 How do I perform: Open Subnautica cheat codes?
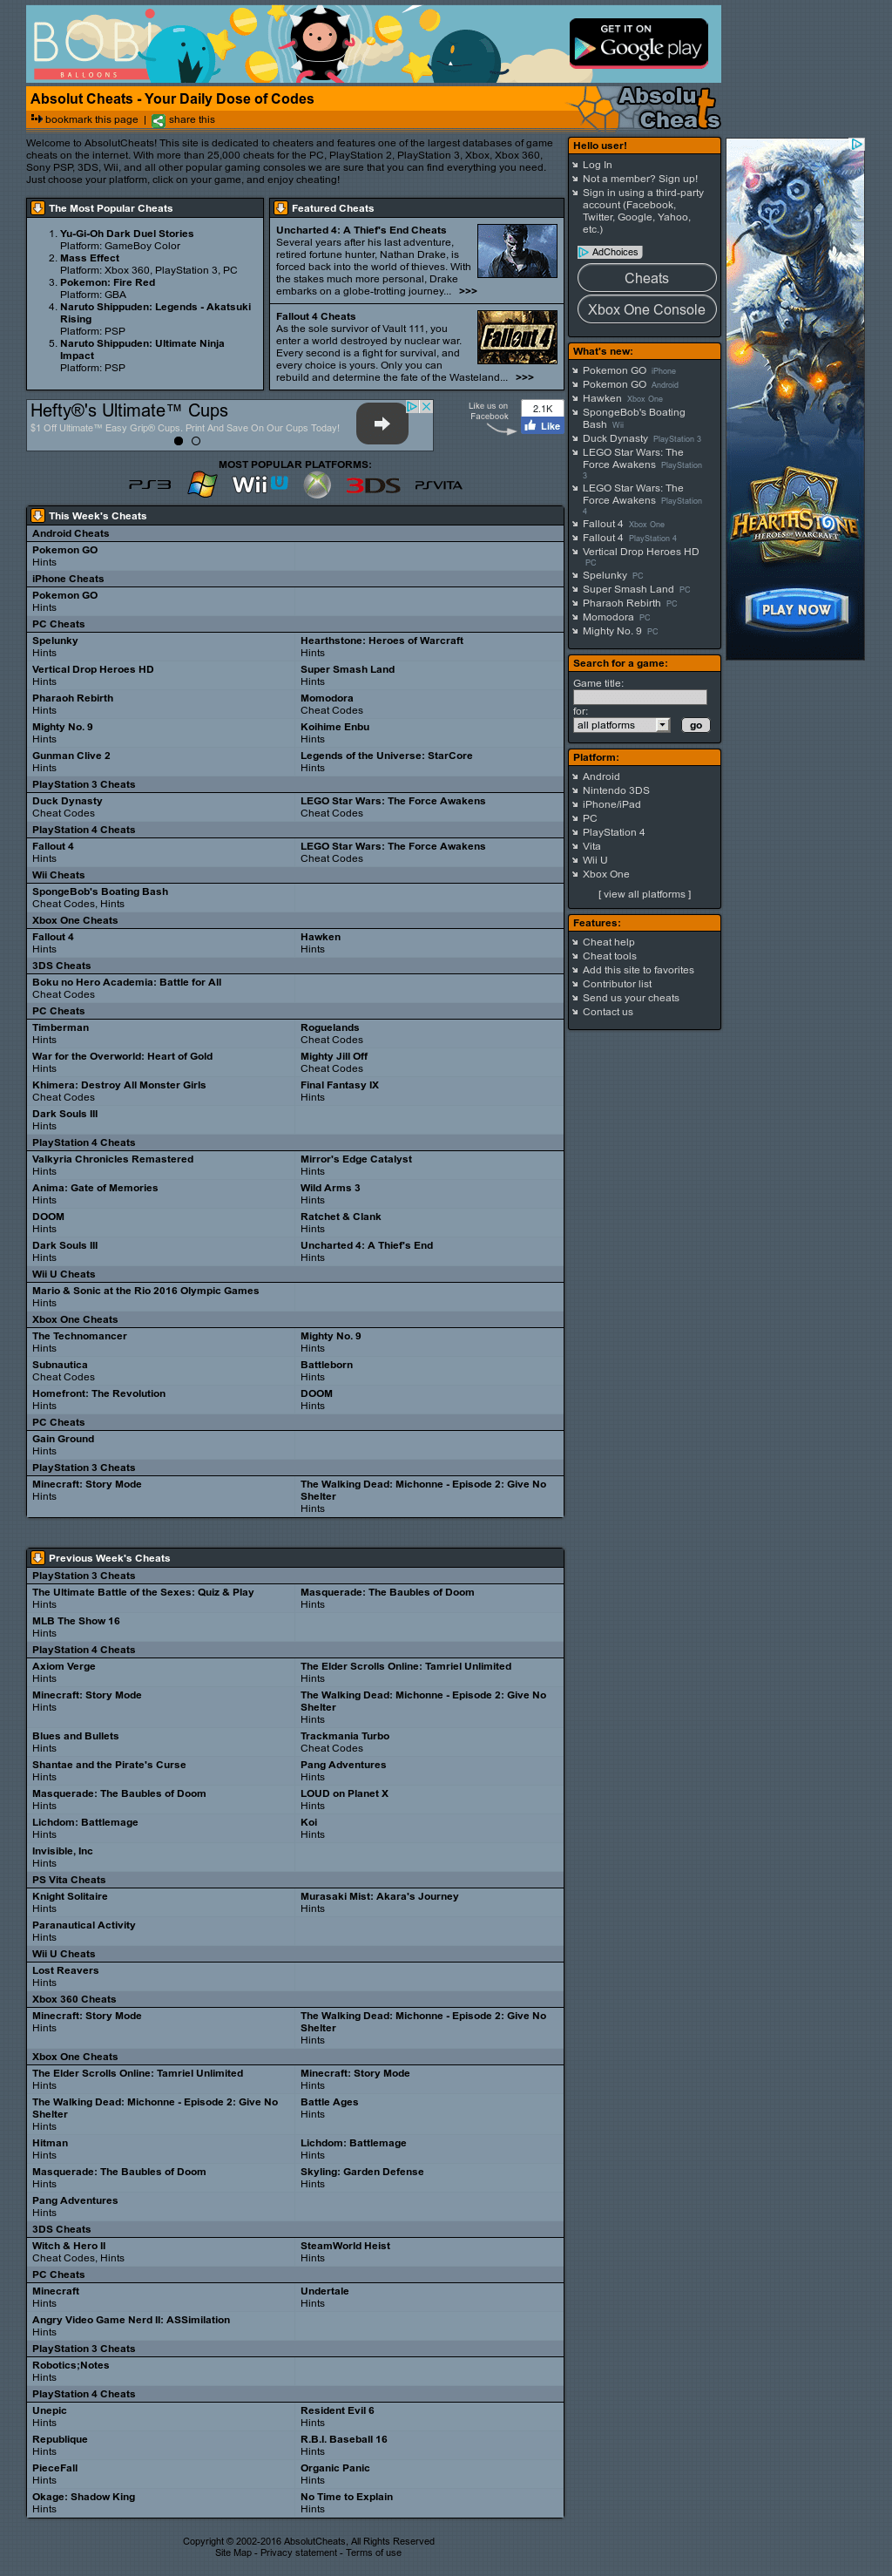(60, 1365)
